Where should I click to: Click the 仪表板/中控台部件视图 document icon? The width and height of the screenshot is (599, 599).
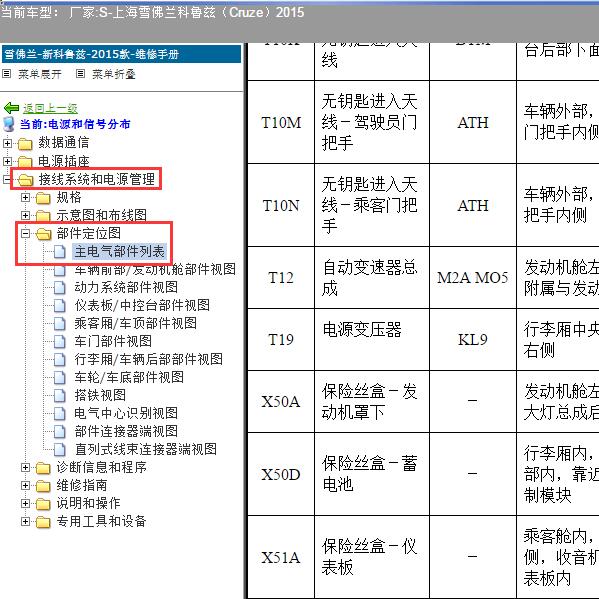pyautogui.click(x=60, y=306)
